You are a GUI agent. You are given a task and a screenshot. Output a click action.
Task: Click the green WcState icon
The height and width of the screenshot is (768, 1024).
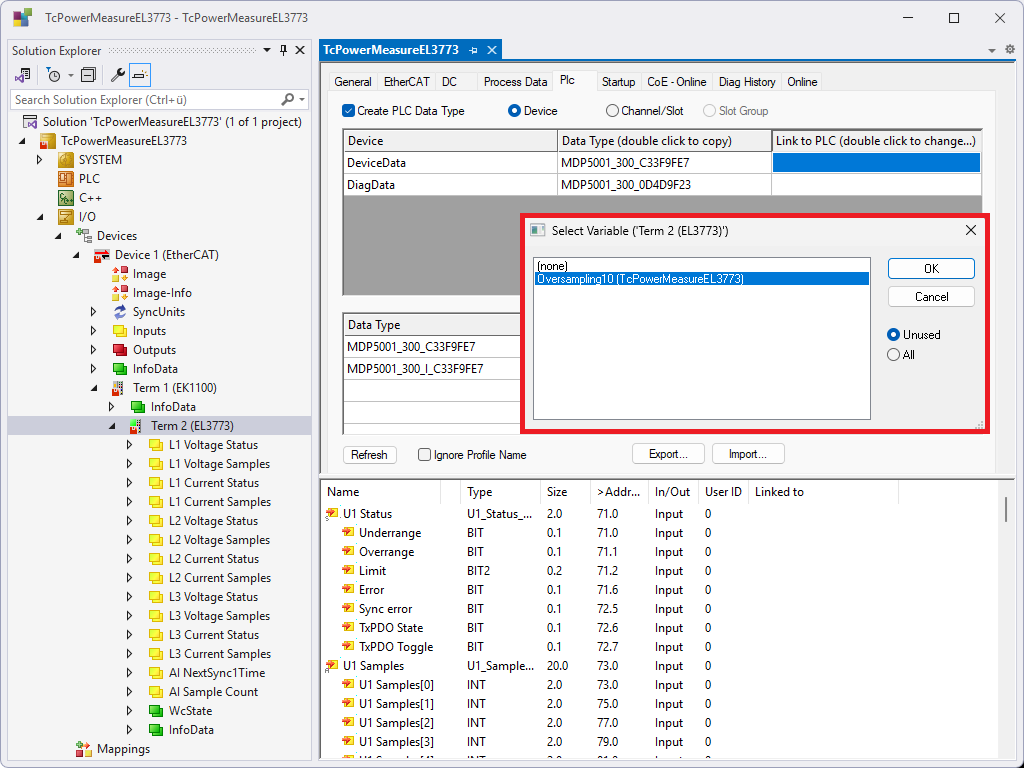[155, 711]
